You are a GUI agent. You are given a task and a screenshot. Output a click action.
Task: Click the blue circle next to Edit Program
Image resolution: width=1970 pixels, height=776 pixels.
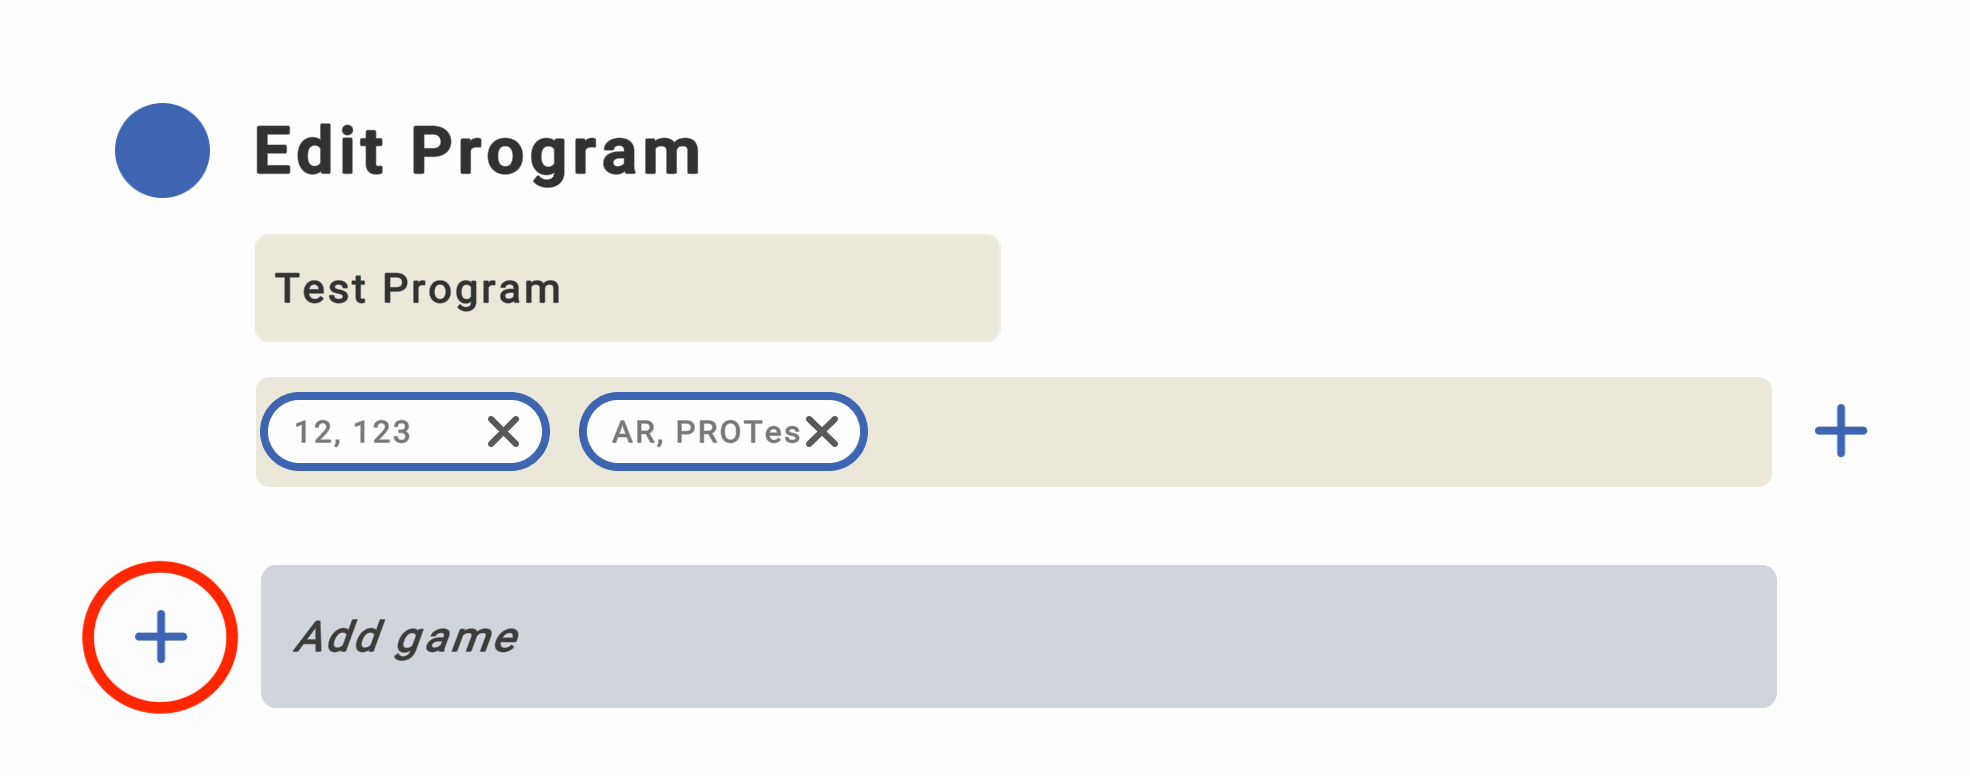[x=162, y=150]
